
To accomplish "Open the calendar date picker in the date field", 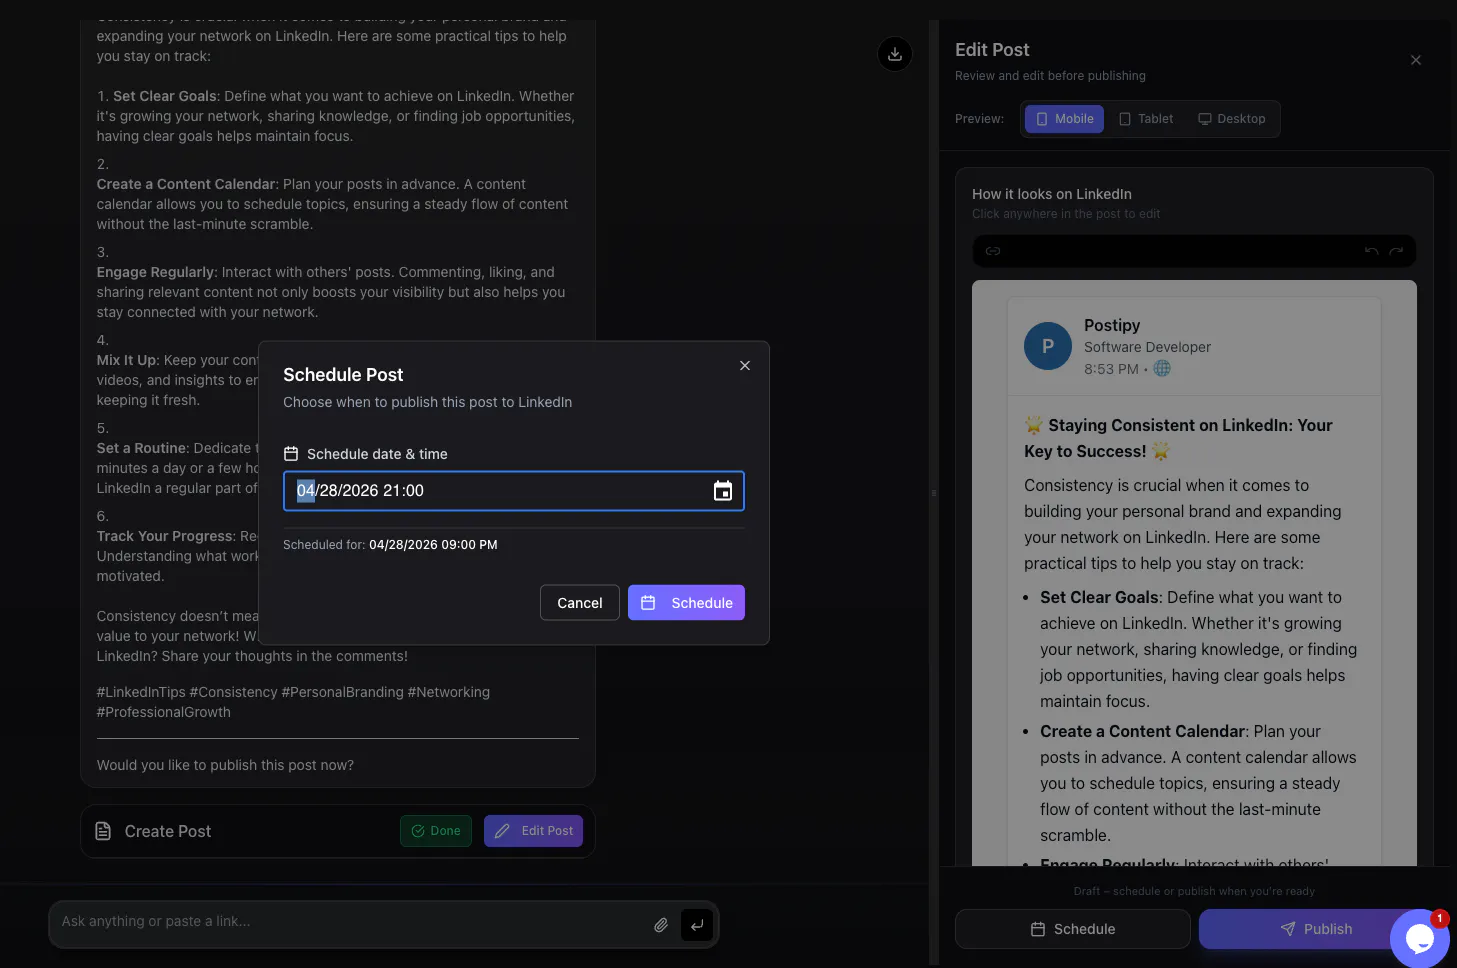I will point(723,491).
